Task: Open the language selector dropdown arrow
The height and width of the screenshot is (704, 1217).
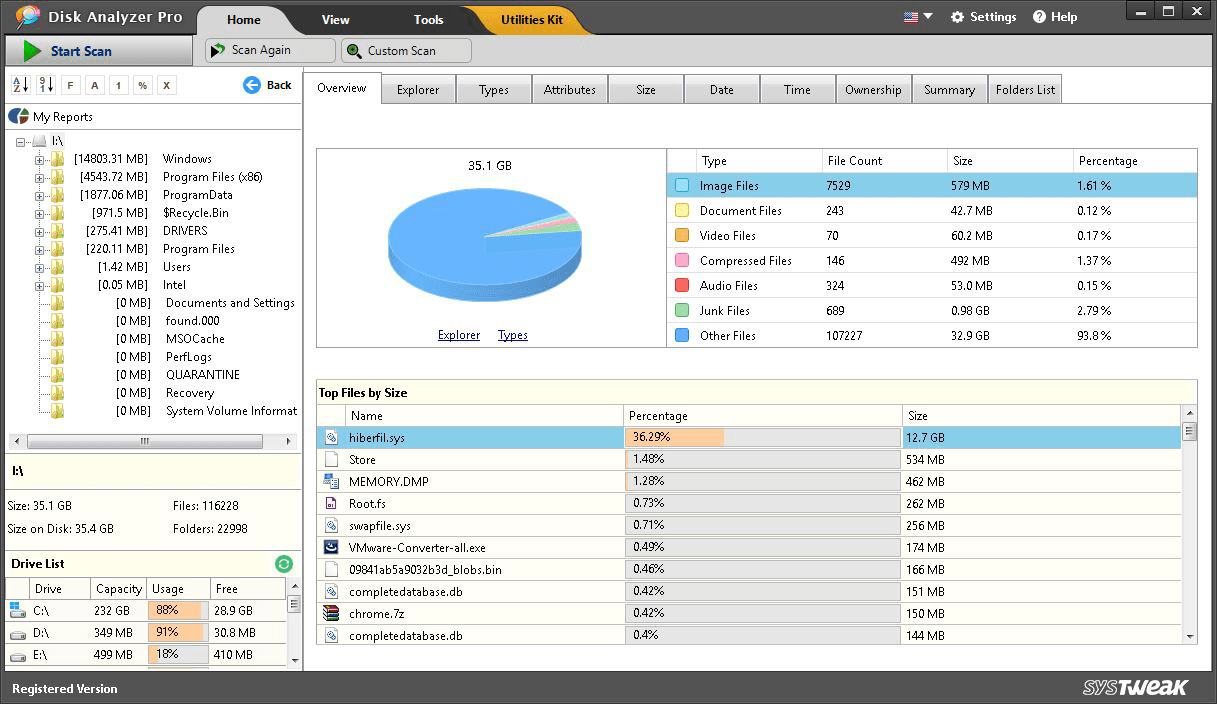Action: pyautogui.click(x=927, y=16)
